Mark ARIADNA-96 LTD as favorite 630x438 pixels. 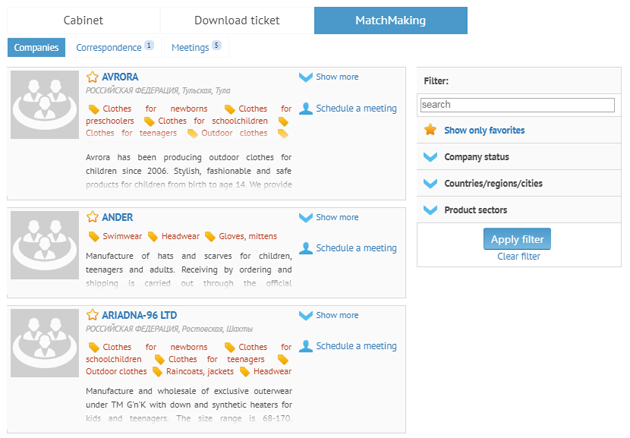tap(92, 315)
